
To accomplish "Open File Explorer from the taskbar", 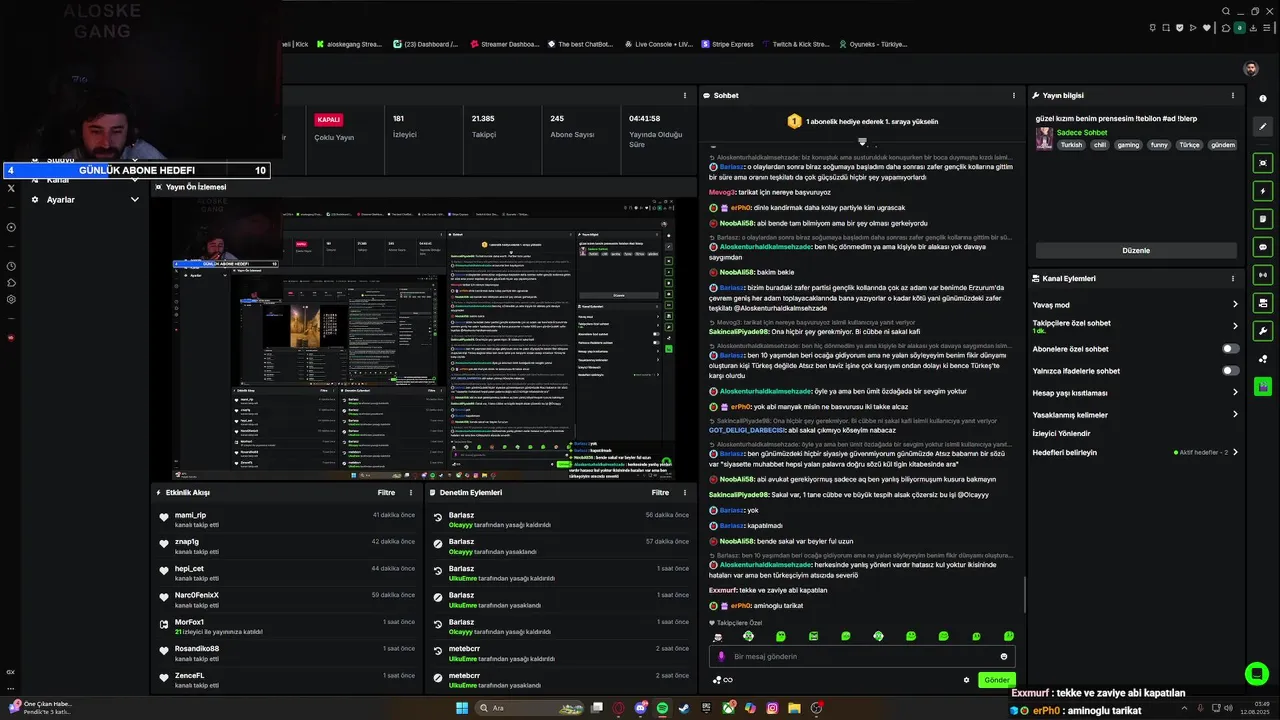I will [794, 708].
